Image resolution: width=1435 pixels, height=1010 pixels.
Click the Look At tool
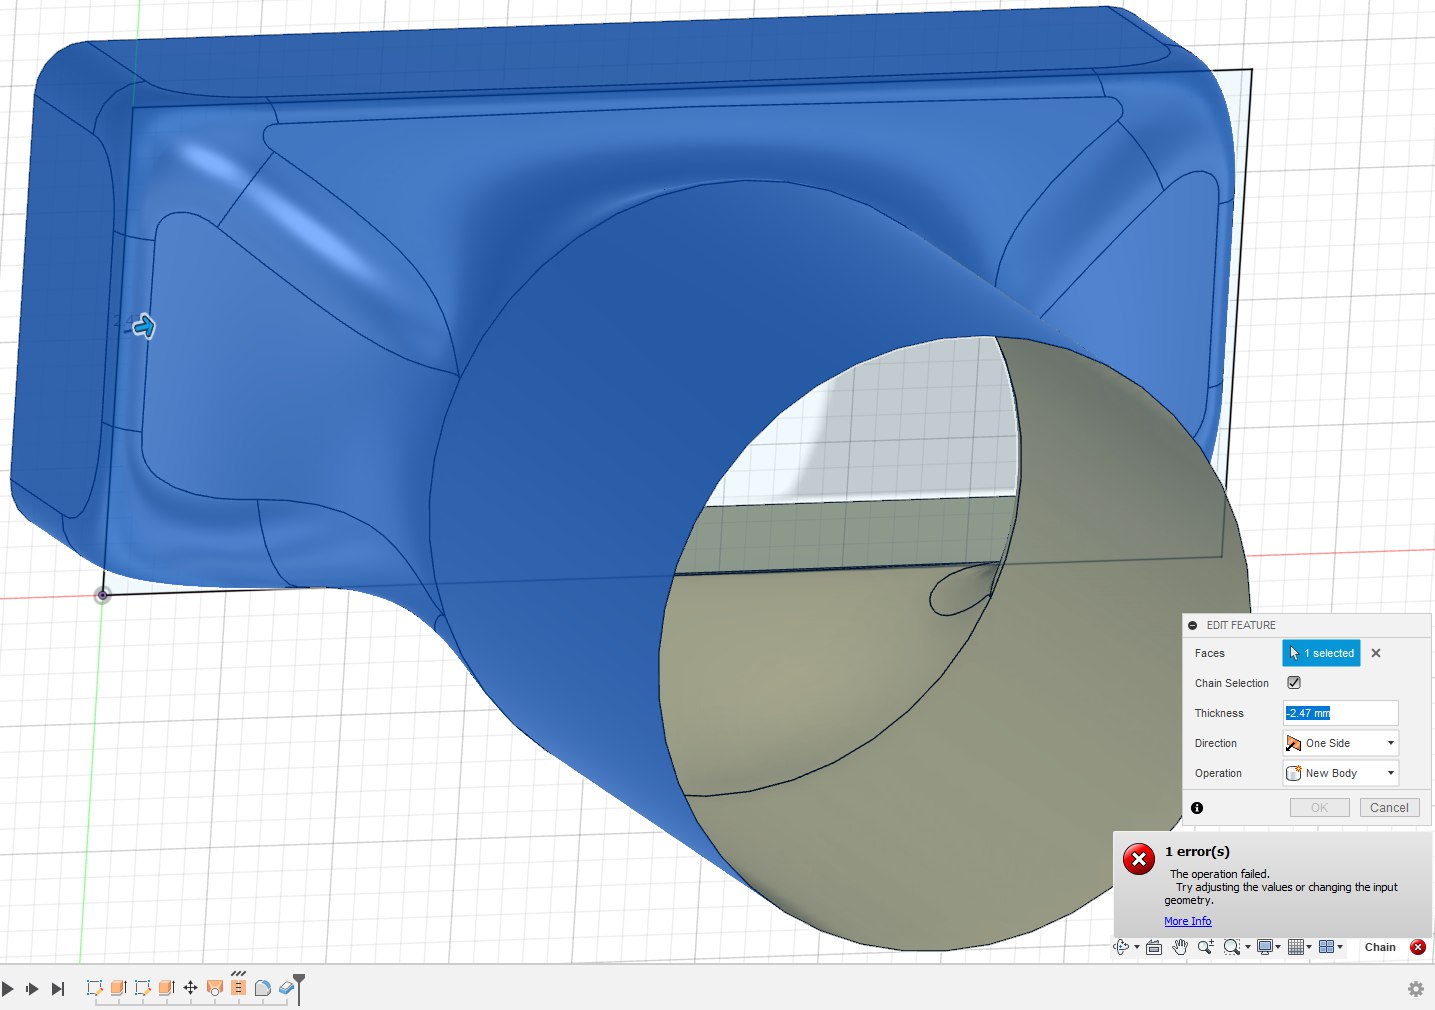pos(1154,948)
